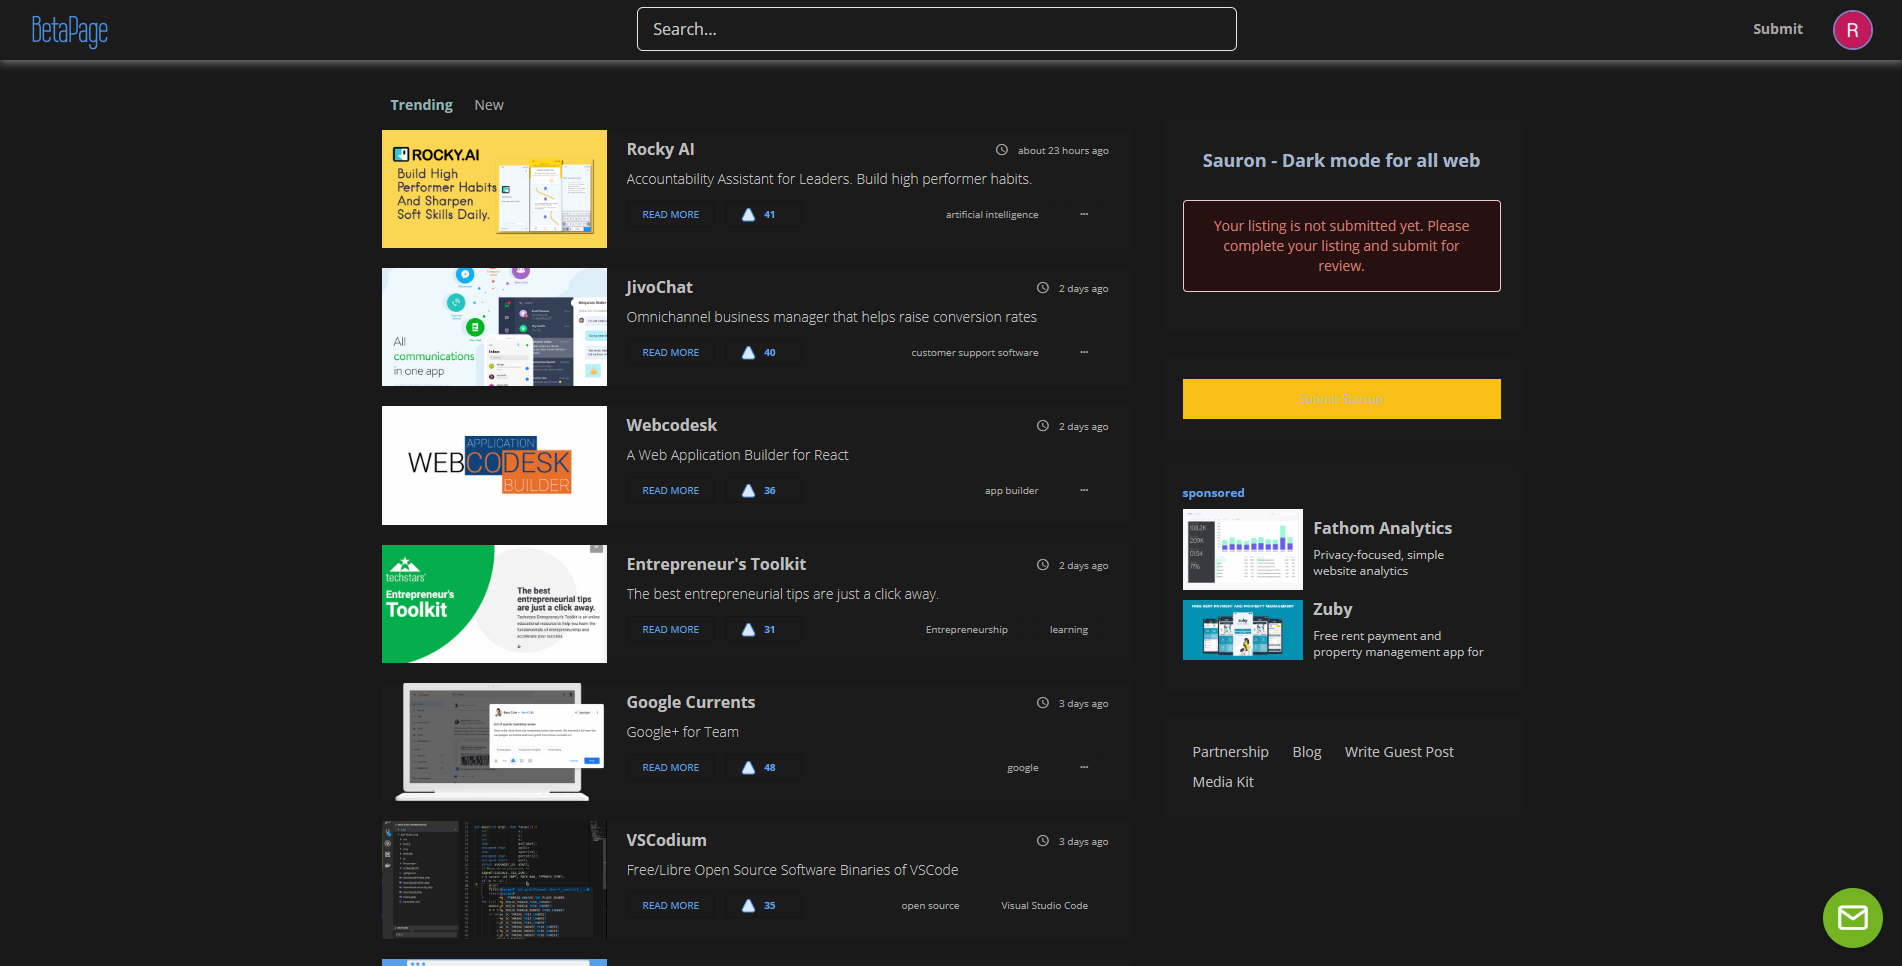Screen dimensions: 1902x966
Task: Open the BetaPage logo home link
Action: coord(70,31)
